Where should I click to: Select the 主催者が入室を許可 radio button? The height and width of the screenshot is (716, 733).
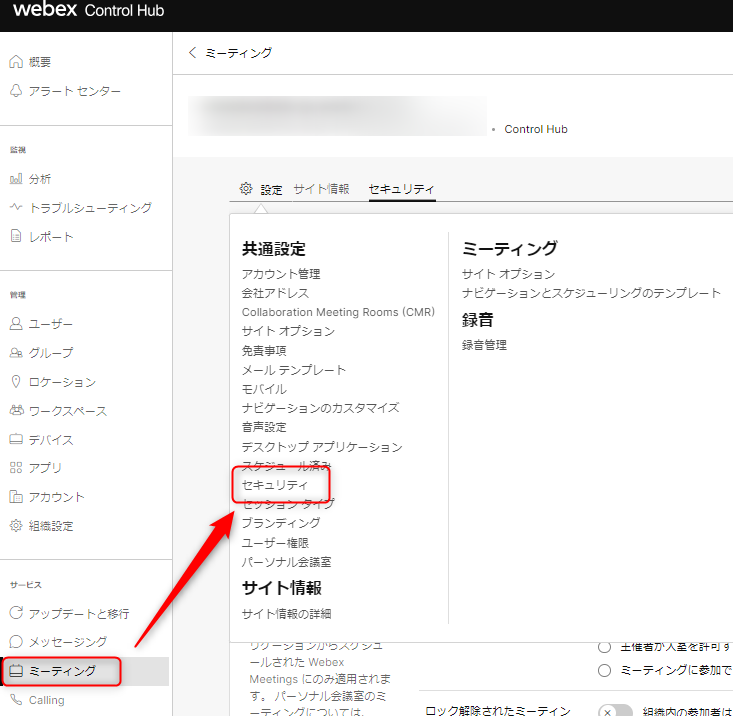tap(604, 647)
